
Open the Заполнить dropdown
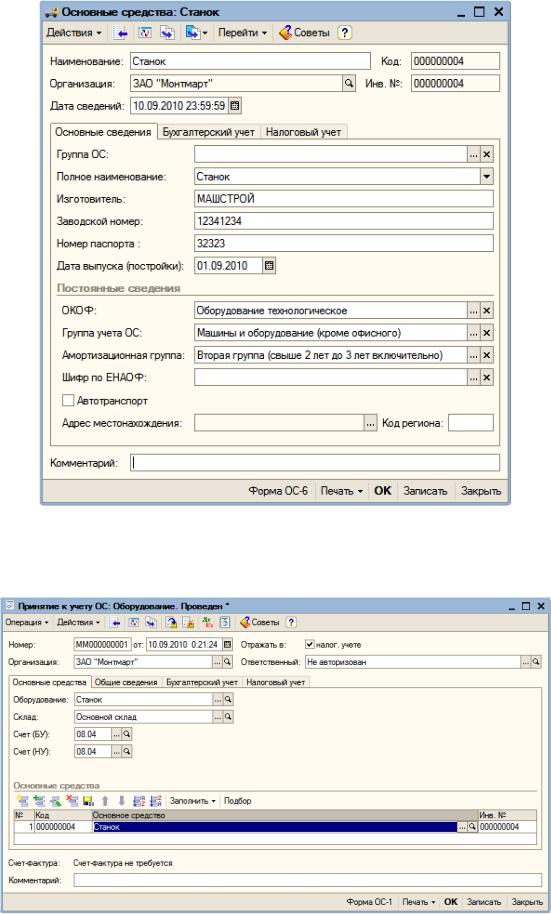[192, 801]
